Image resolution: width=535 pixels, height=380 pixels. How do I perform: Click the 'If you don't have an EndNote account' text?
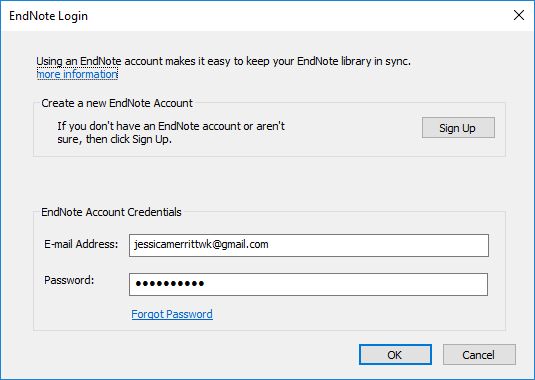tap(171, 126)
